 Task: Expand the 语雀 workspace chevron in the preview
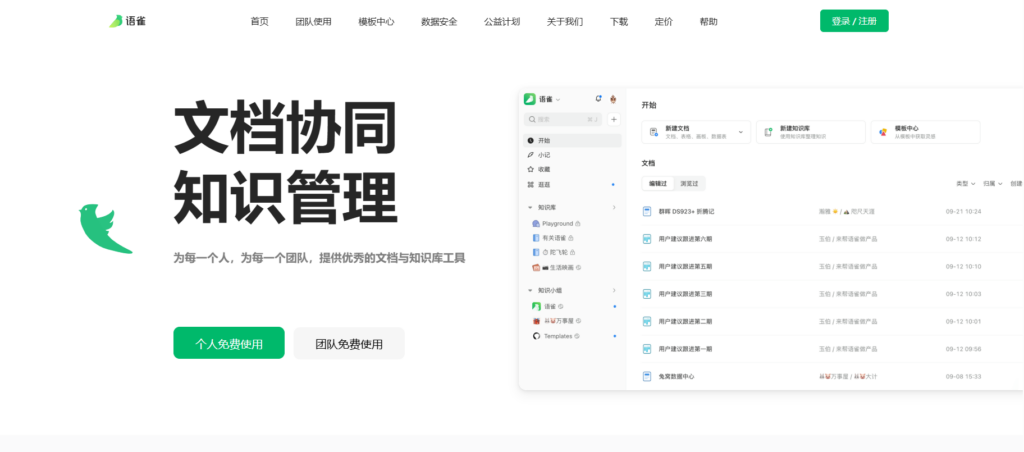coord(558,99)
